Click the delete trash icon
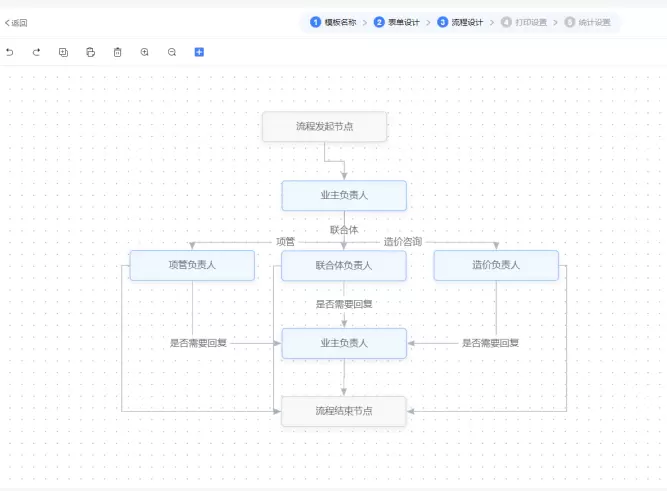Image resolution: width=667 pixels, height=491 pixels. 118,52
